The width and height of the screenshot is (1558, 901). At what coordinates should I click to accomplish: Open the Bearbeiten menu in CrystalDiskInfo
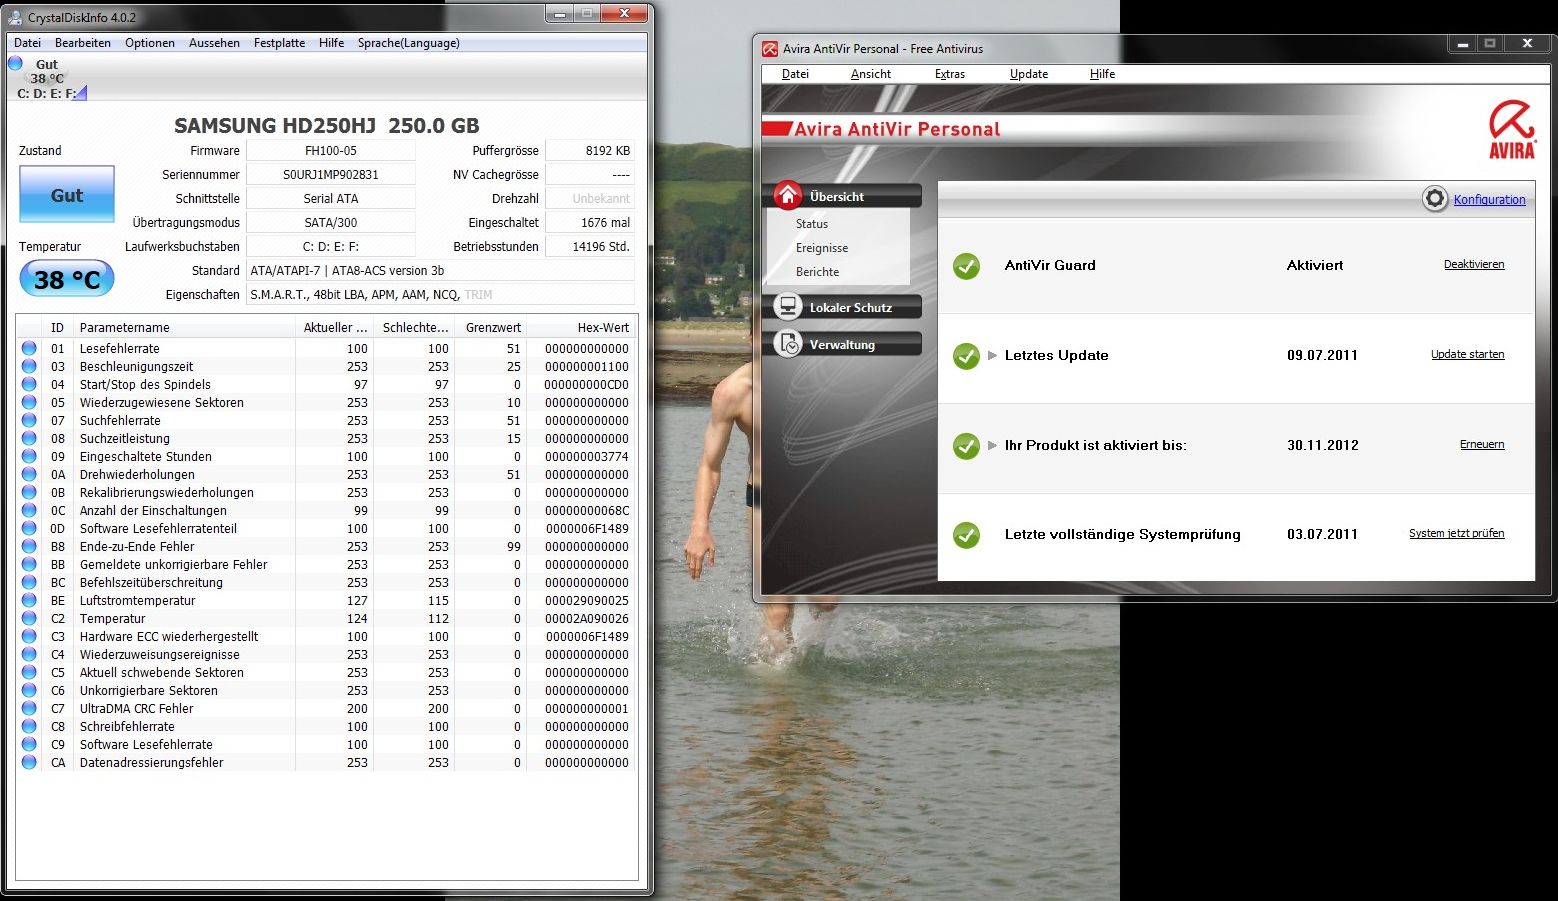(x=83, y=43)
